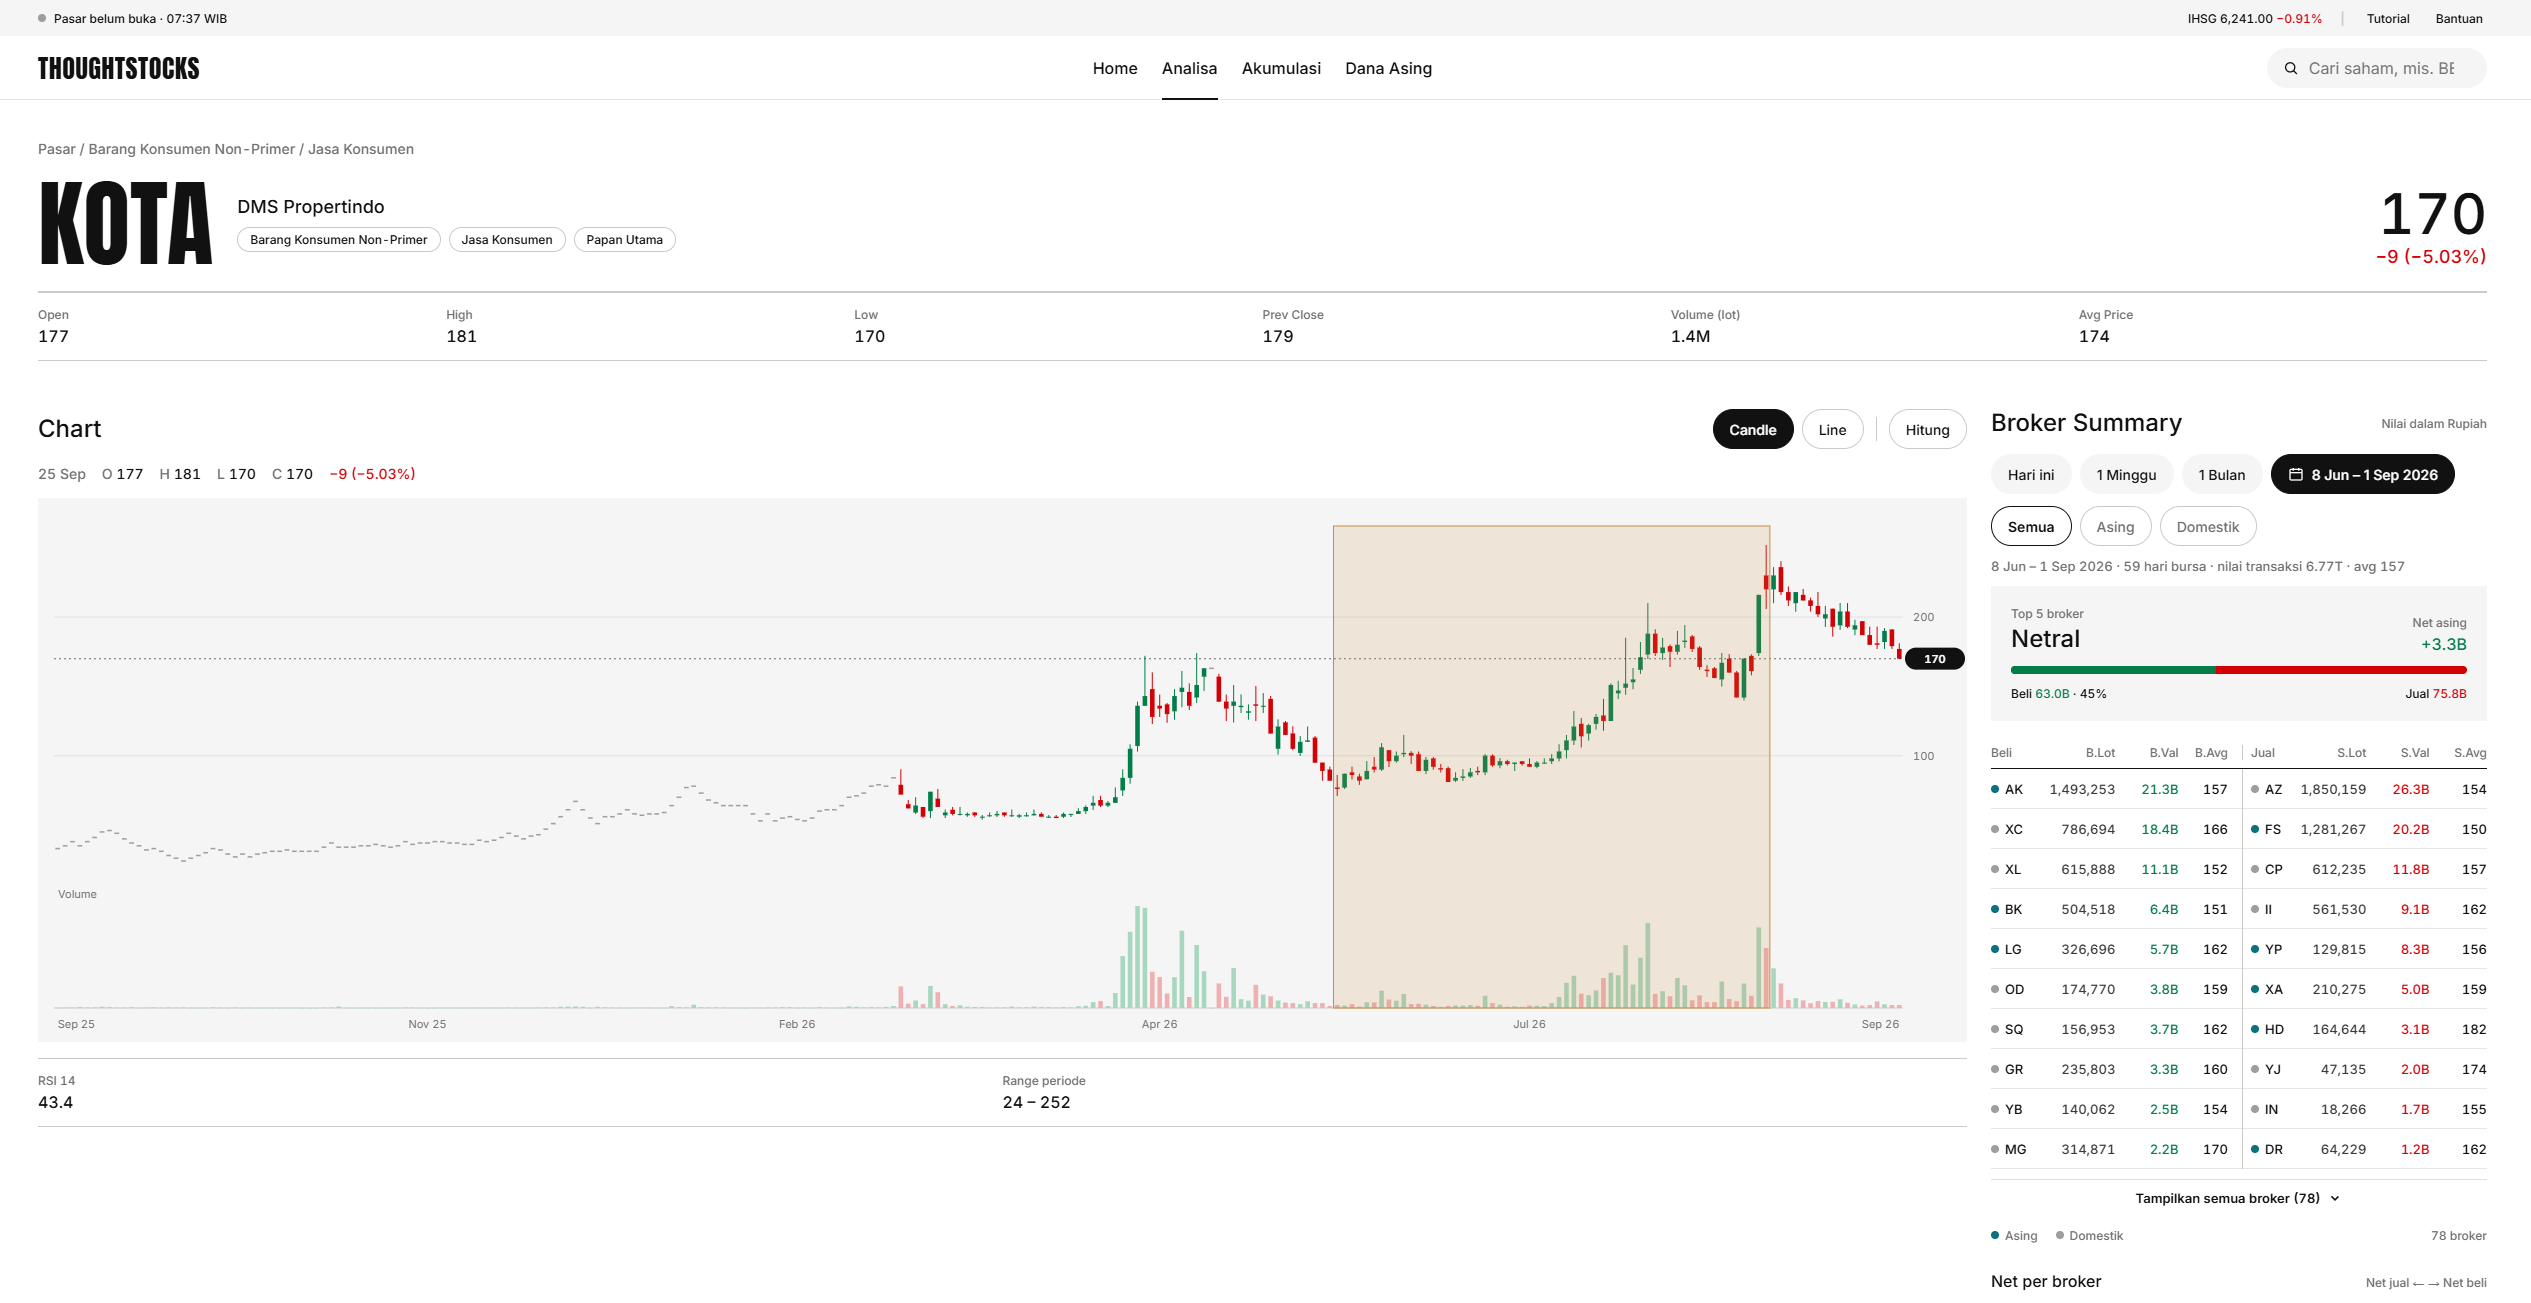Image resolution: width=2531 pixels, height=1303 pixels.
Task: Click the S.Val column header
Action: pyautogui.click(x=2414, y=753)
